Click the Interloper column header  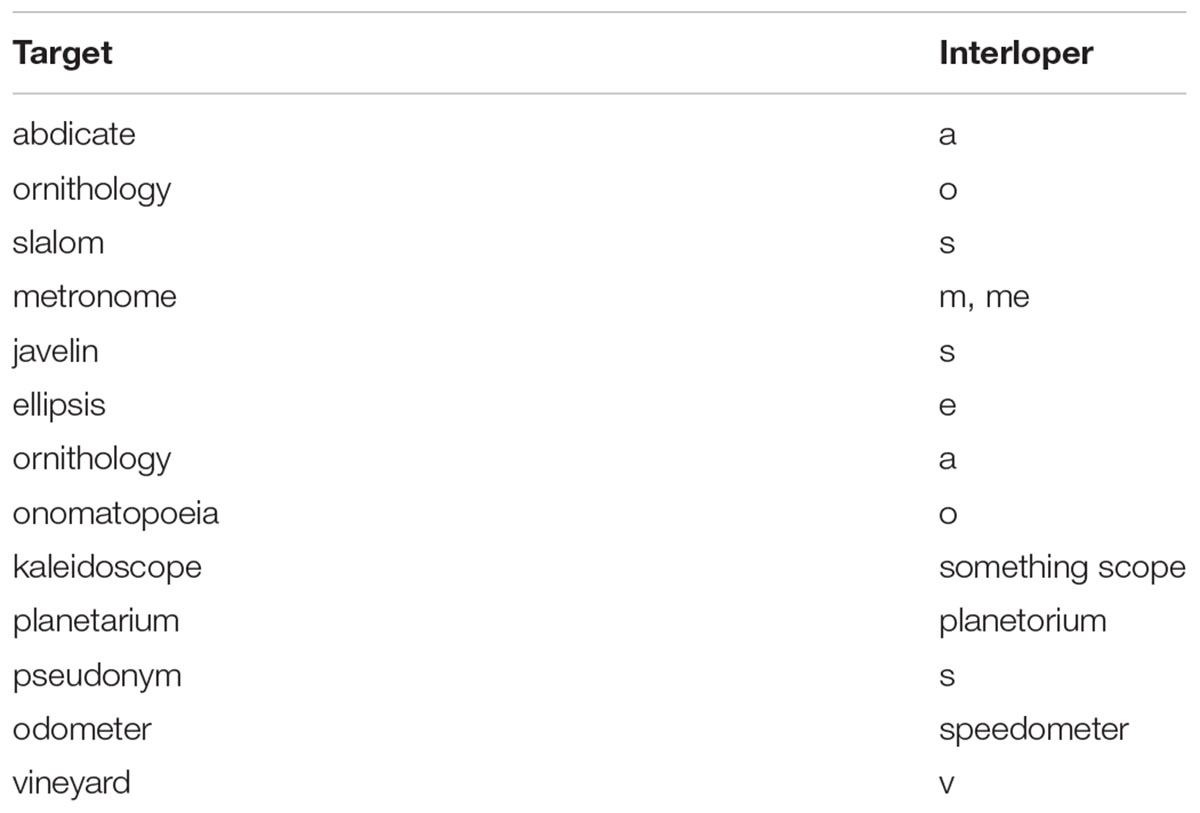tap(1016, 53)
